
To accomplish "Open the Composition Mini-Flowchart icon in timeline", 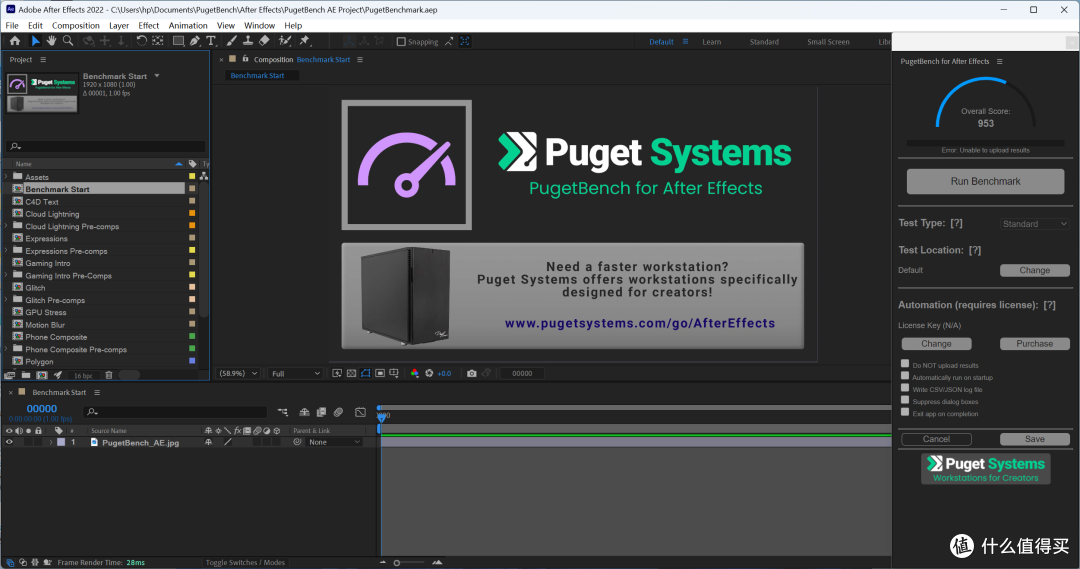I will [282, 412].
